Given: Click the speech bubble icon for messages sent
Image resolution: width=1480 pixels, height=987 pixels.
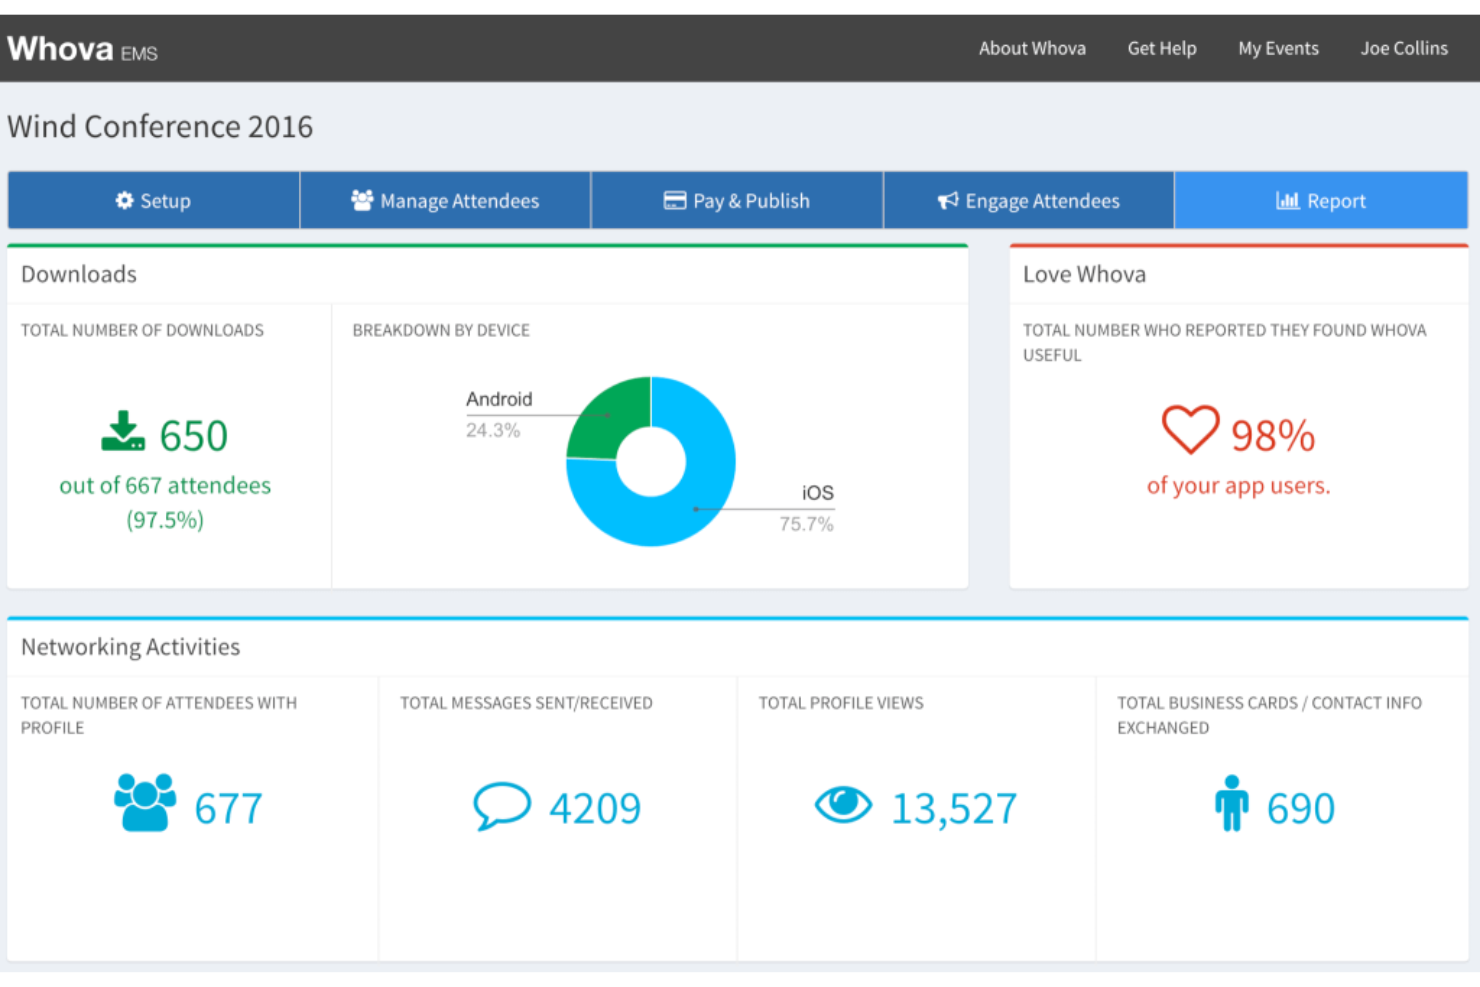Looking at the screenshot, I should click(x=501, y=806).
